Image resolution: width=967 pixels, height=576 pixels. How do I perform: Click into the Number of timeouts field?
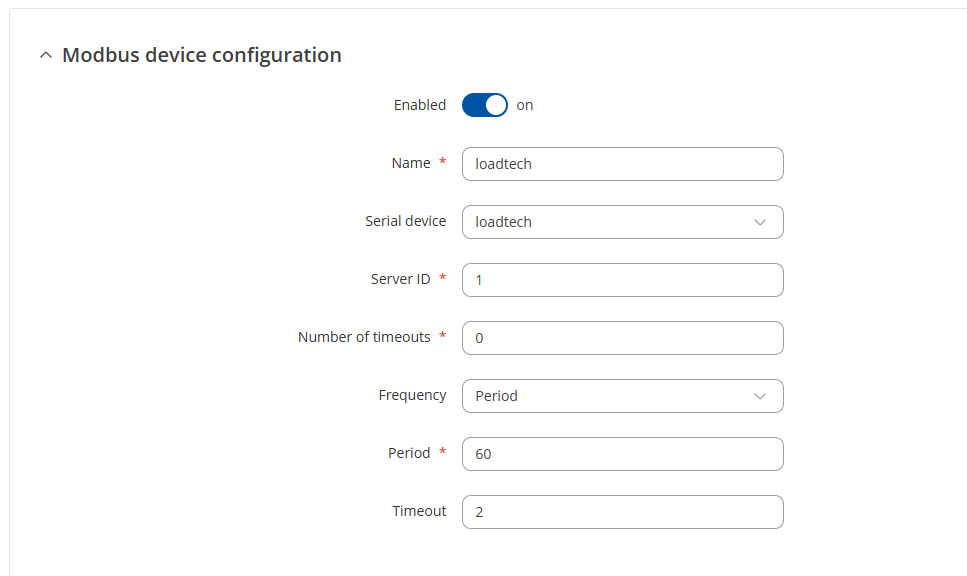click(x=623, y=338)
